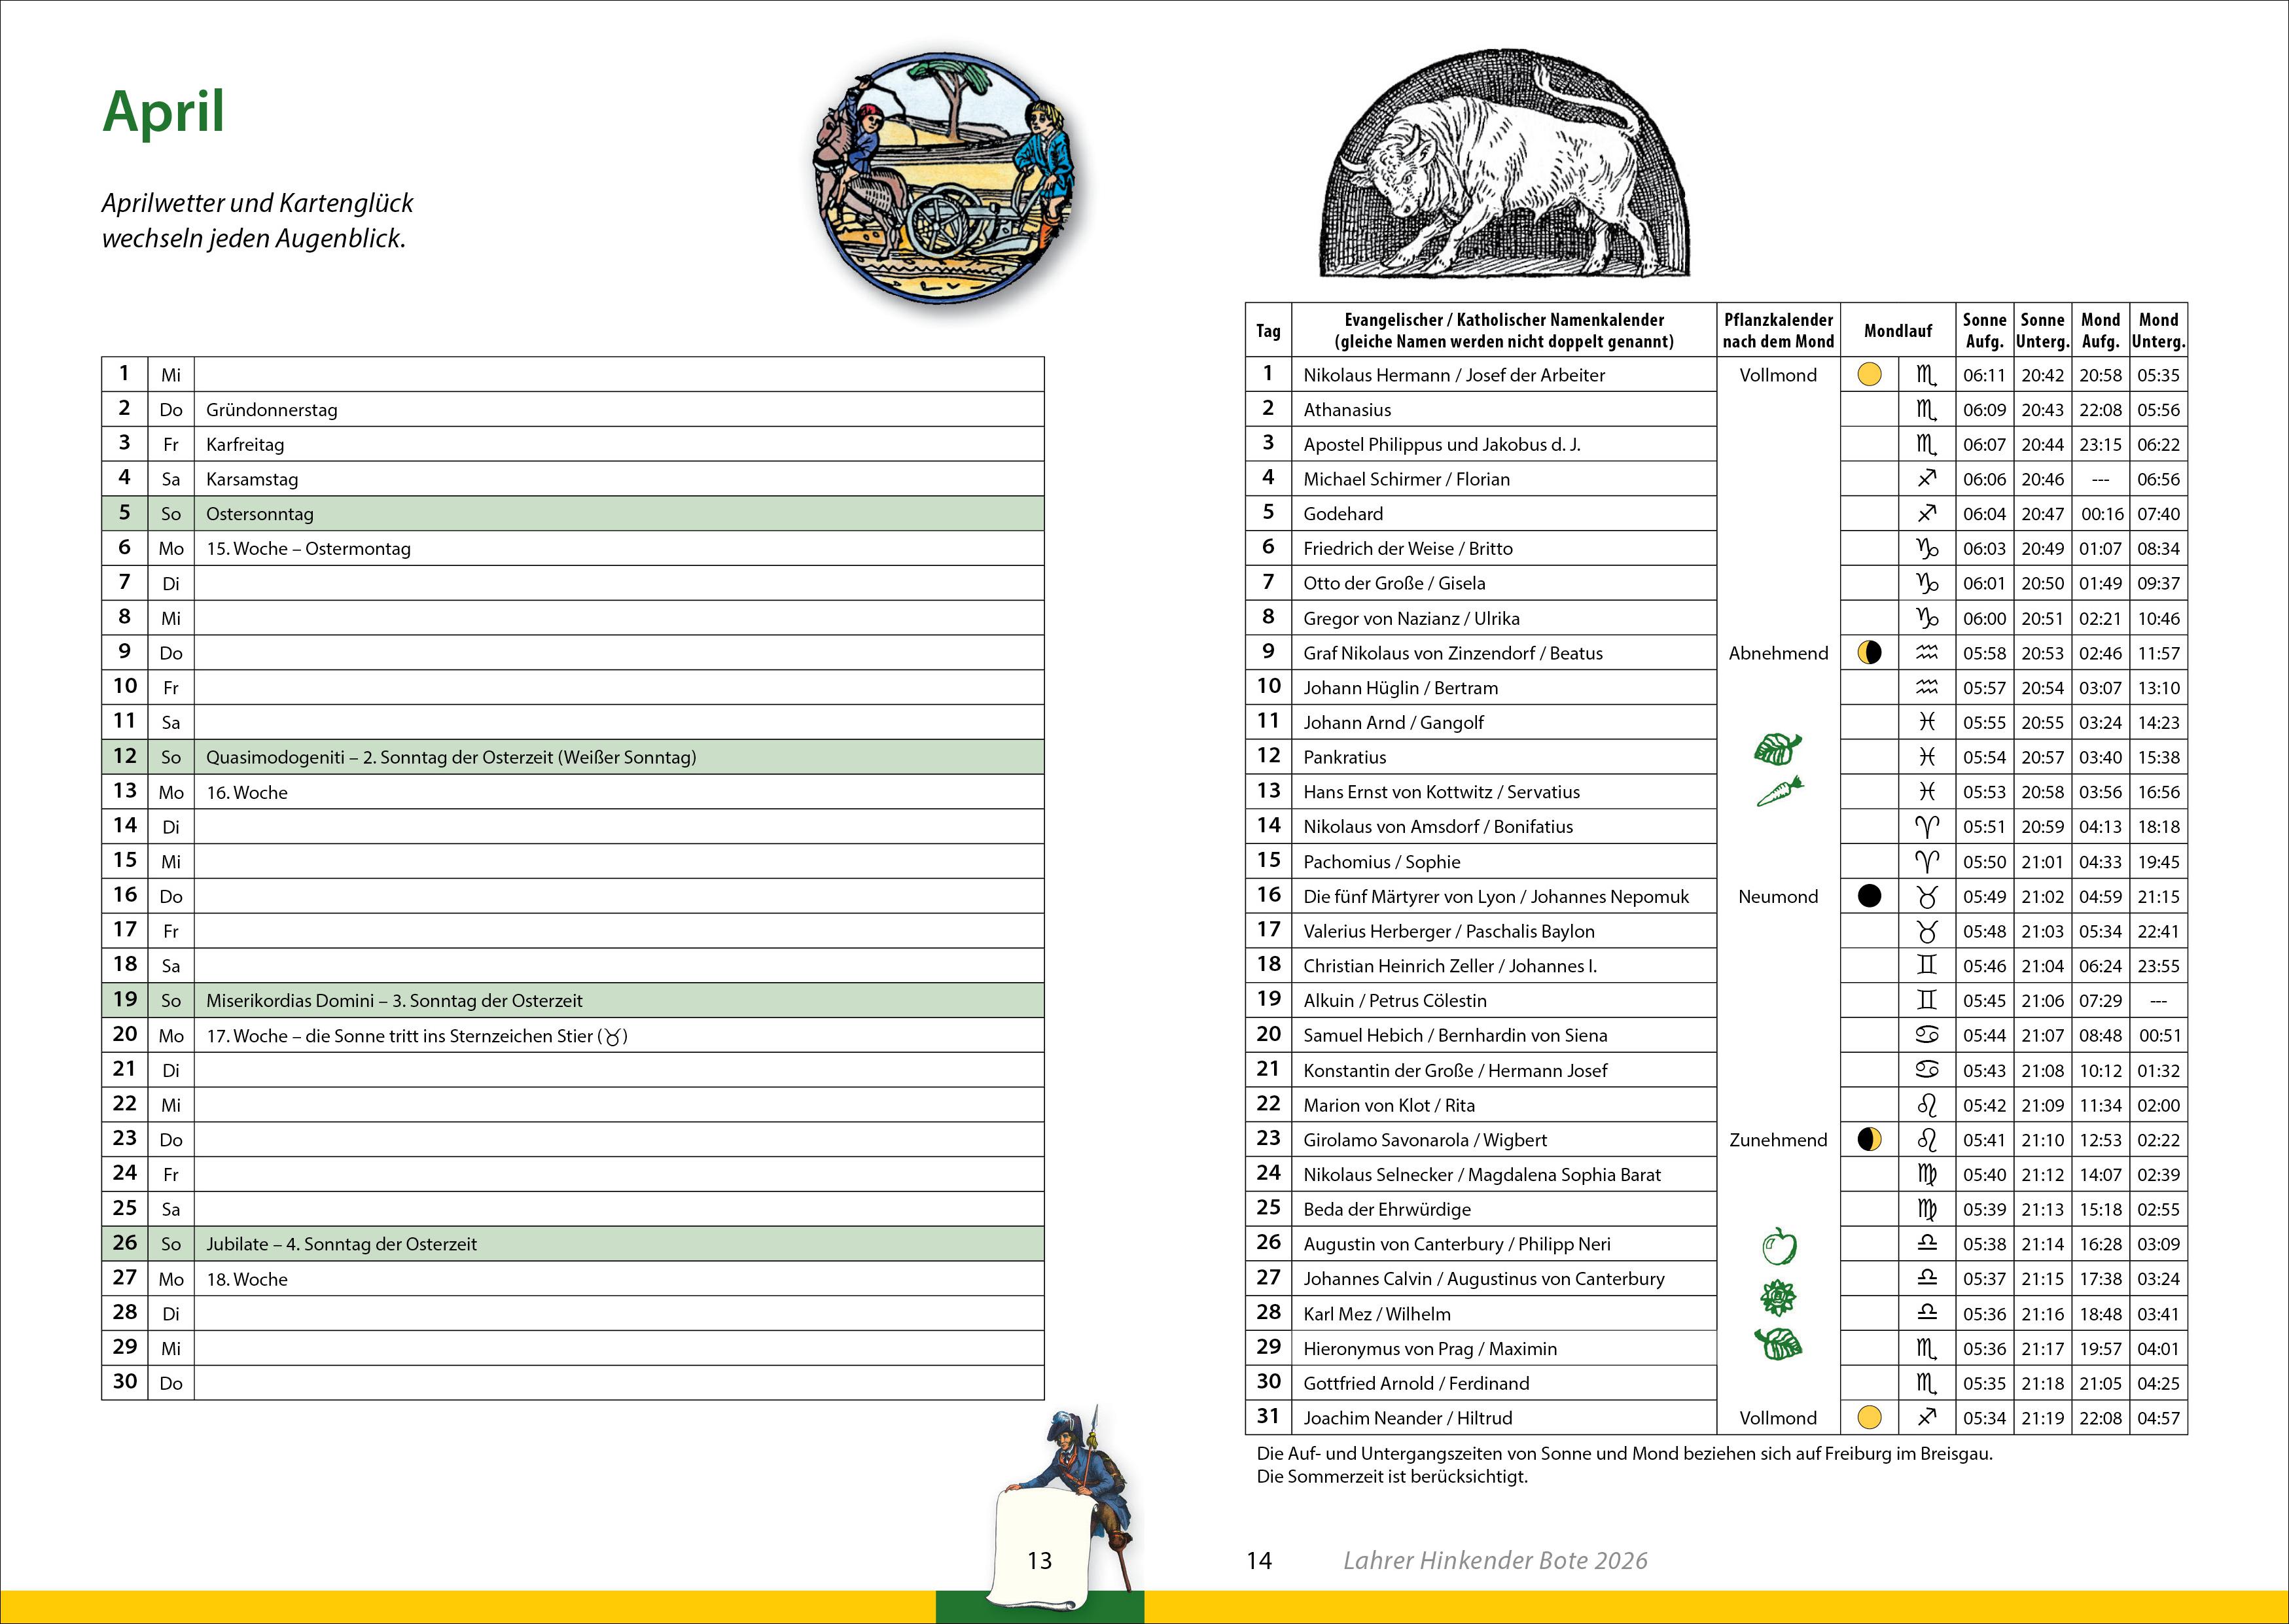Click the entry field for April 30

[618, 1383]
